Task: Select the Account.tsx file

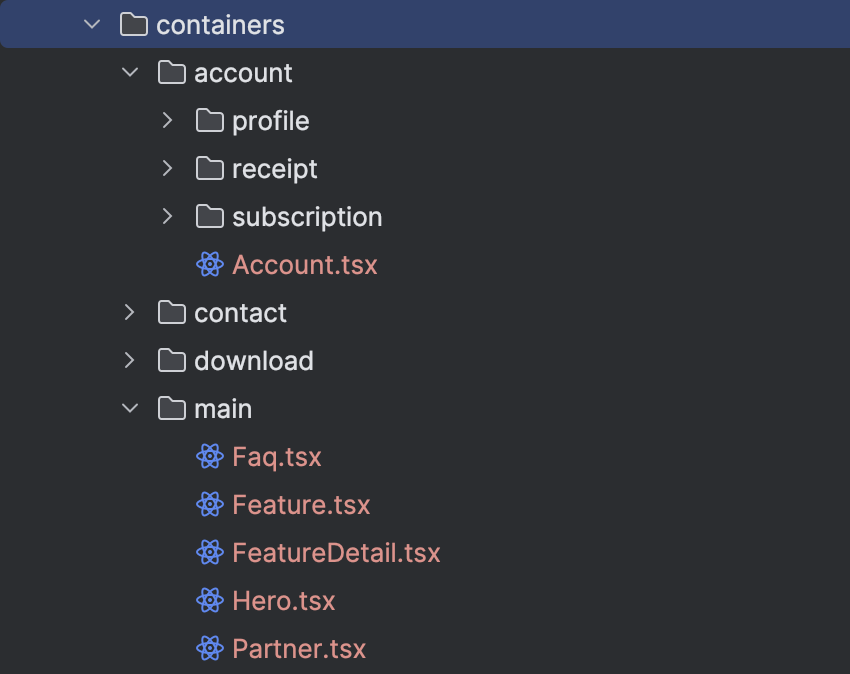Action: [305, 265]
